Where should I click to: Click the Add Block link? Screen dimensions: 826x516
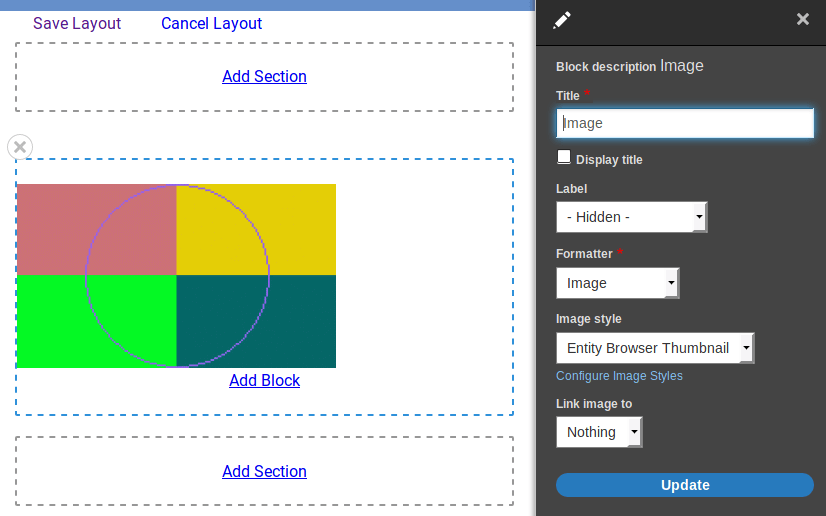264,380
